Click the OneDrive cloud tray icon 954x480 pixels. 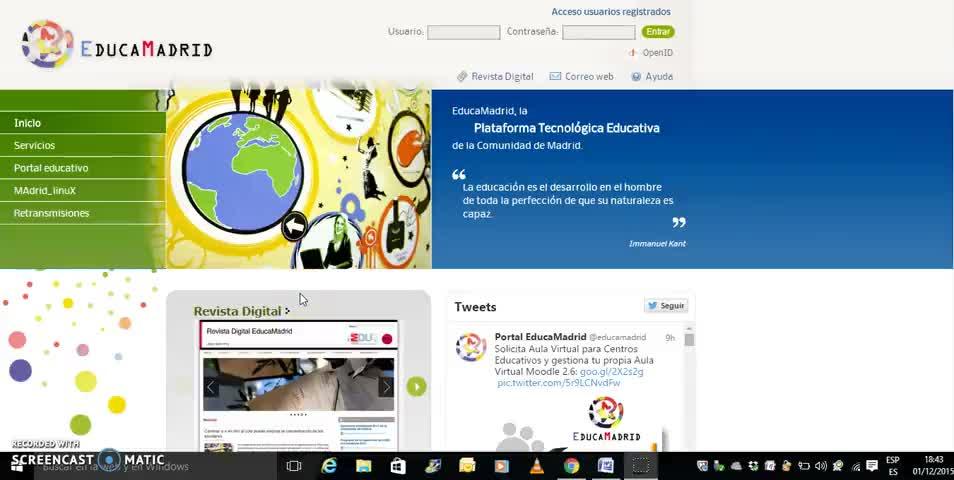(736, 466)
